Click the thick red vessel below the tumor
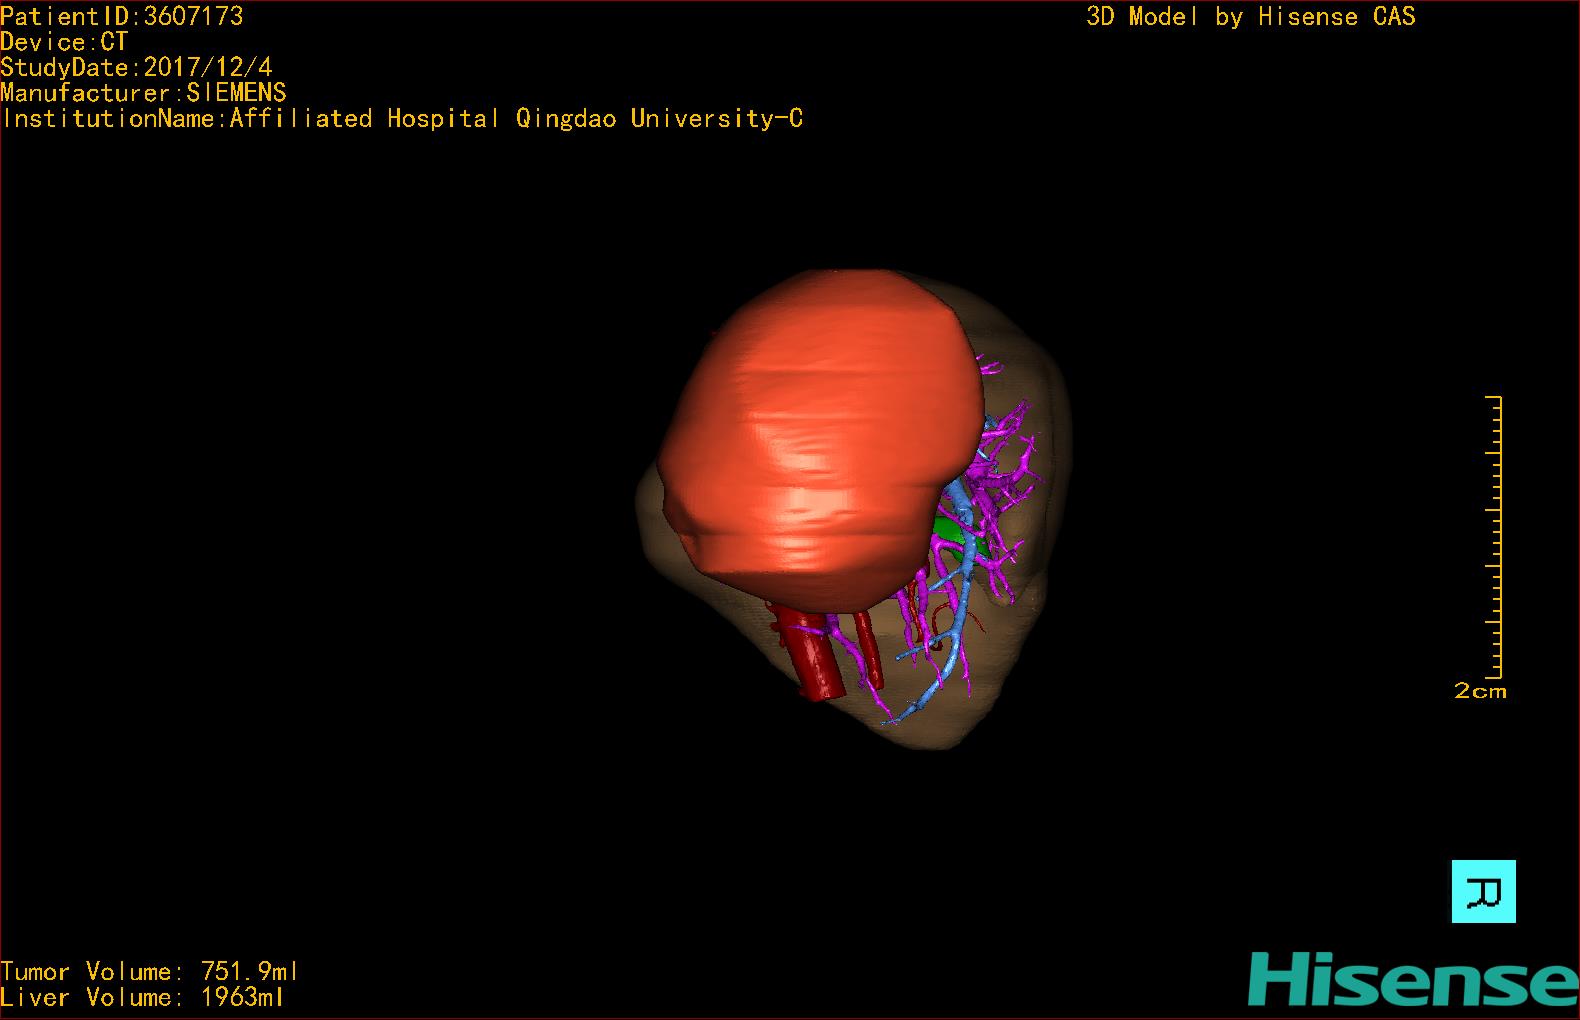The image size is (1580, 1020). (x=812, y=652)
